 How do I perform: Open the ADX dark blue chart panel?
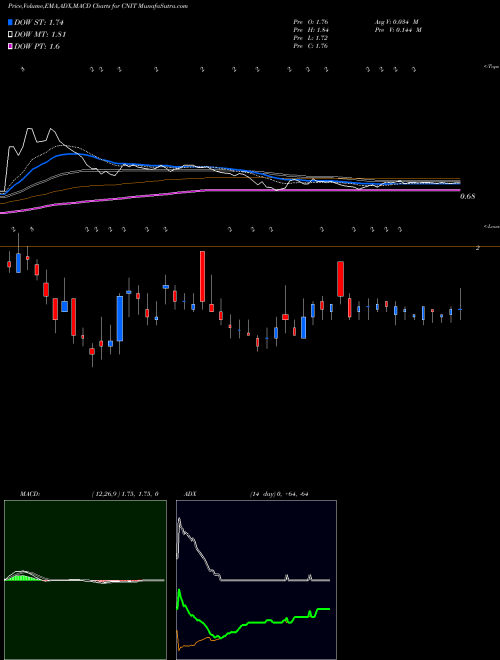256,580
